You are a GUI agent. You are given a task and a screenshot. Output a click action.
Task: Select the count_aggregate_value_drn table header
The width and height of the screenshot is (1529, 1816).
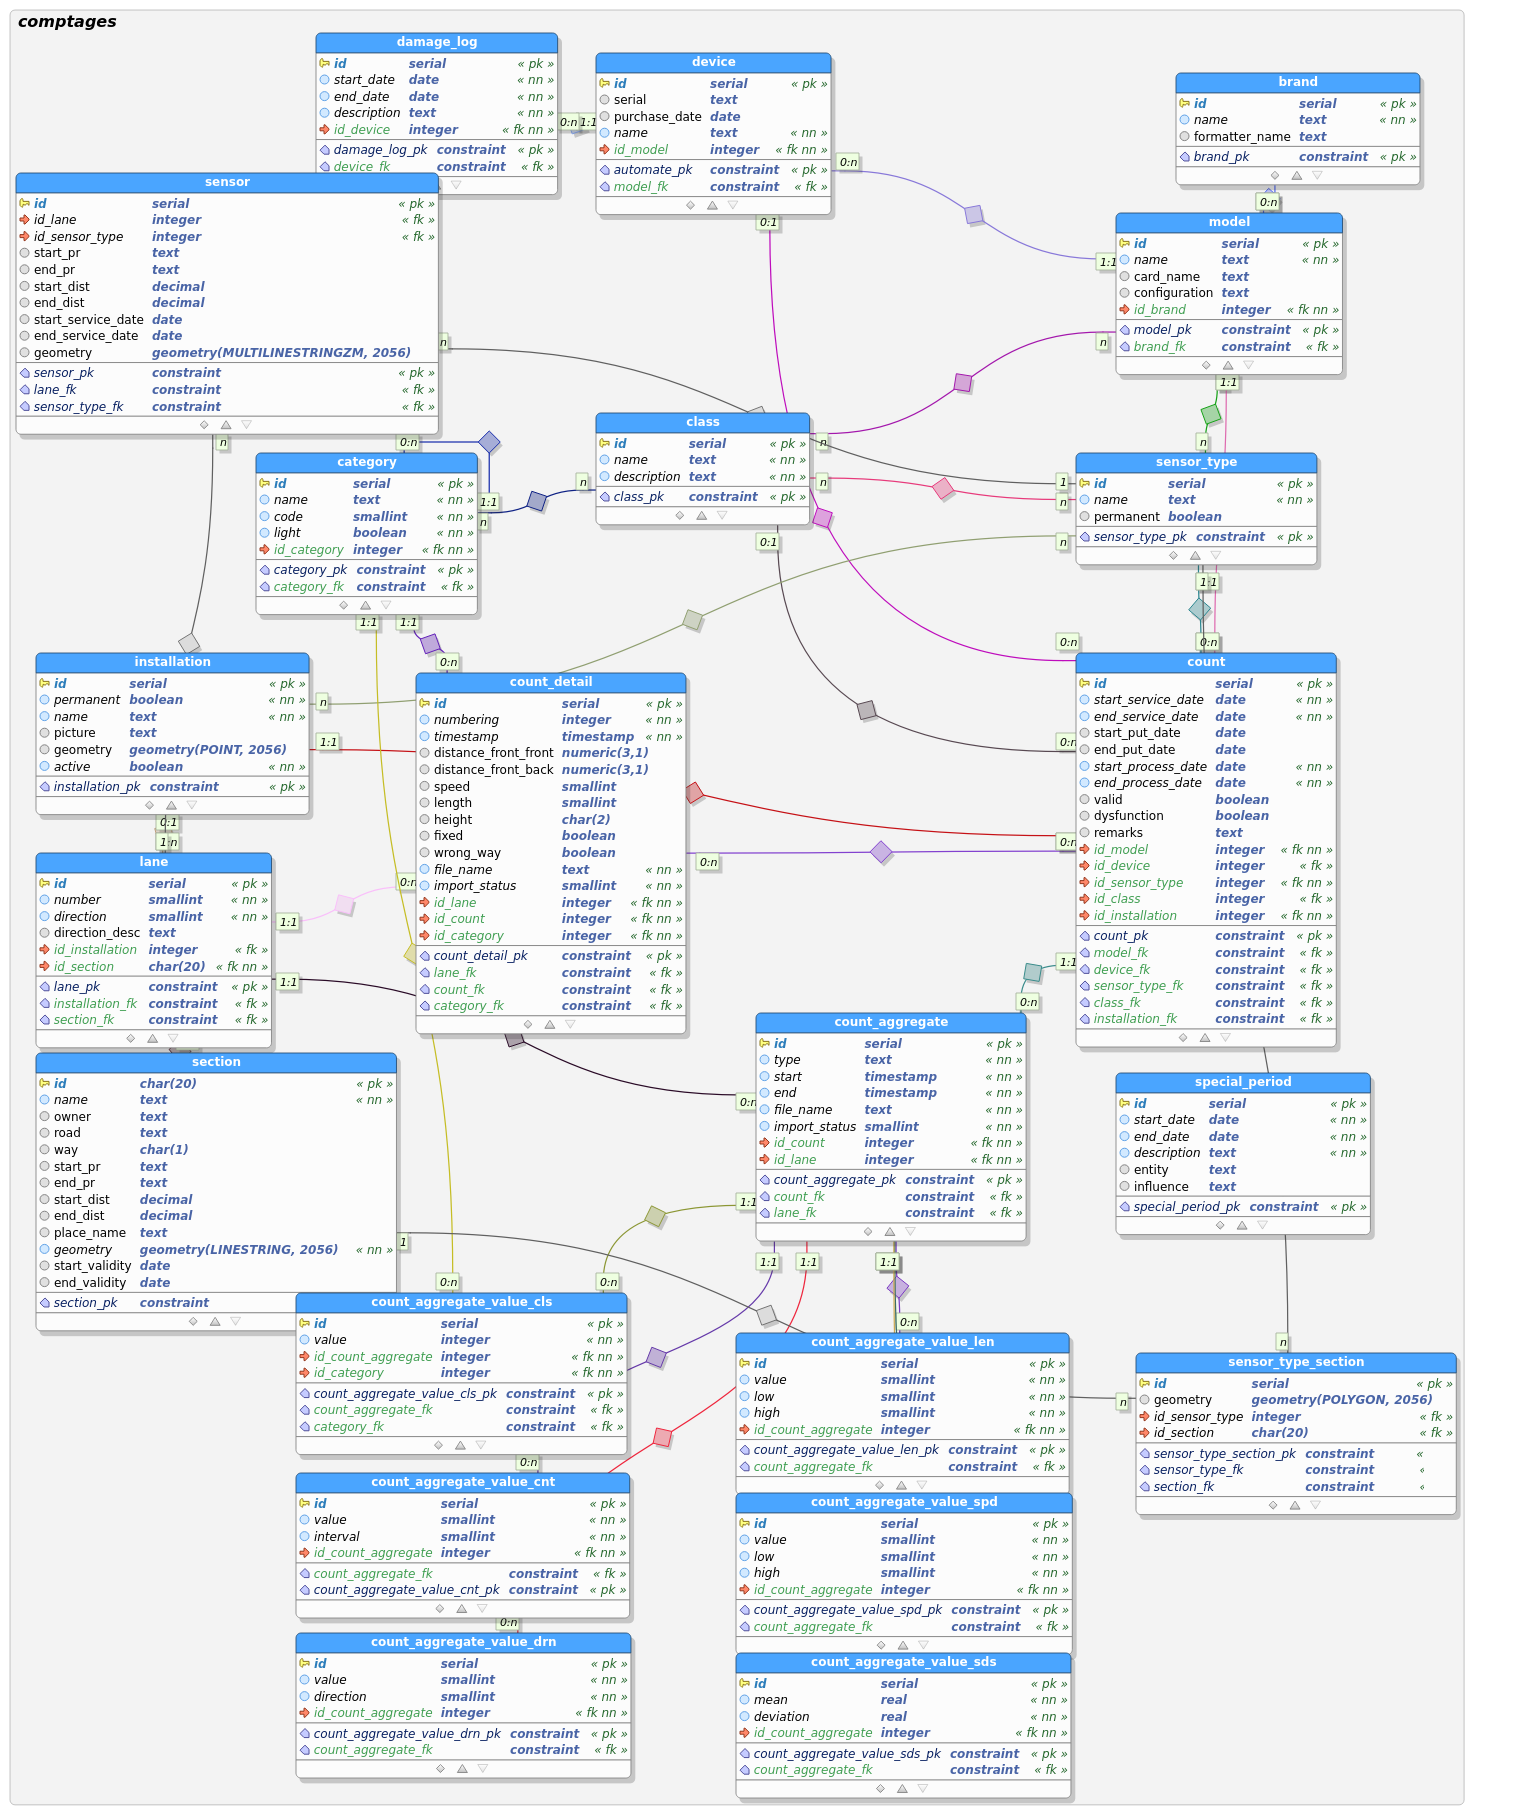click(x=464, y=1642)
